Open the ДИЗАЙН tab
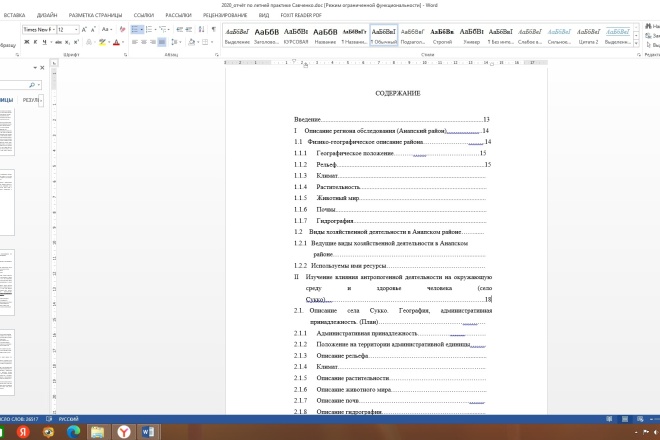 pos(47,15)
